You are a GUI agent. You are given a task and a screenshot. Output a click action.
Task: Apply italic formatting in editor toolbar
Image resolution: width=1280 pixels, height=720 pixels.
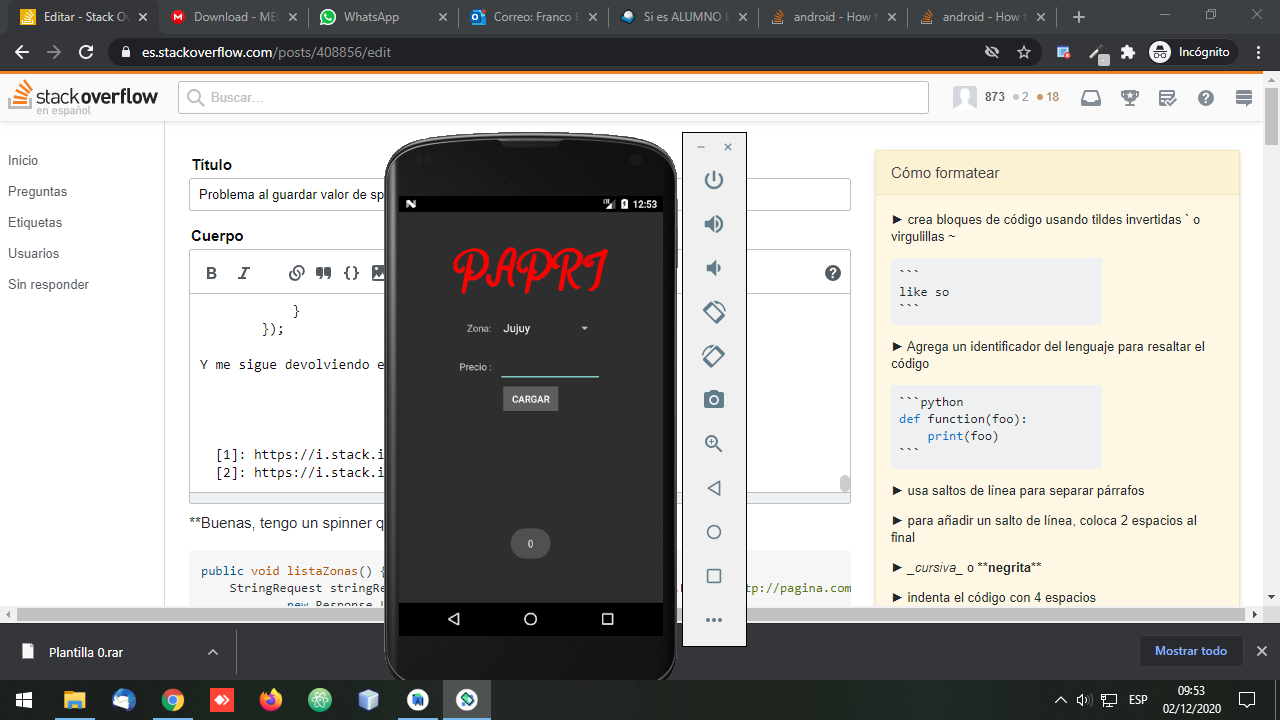pos(243,273)
